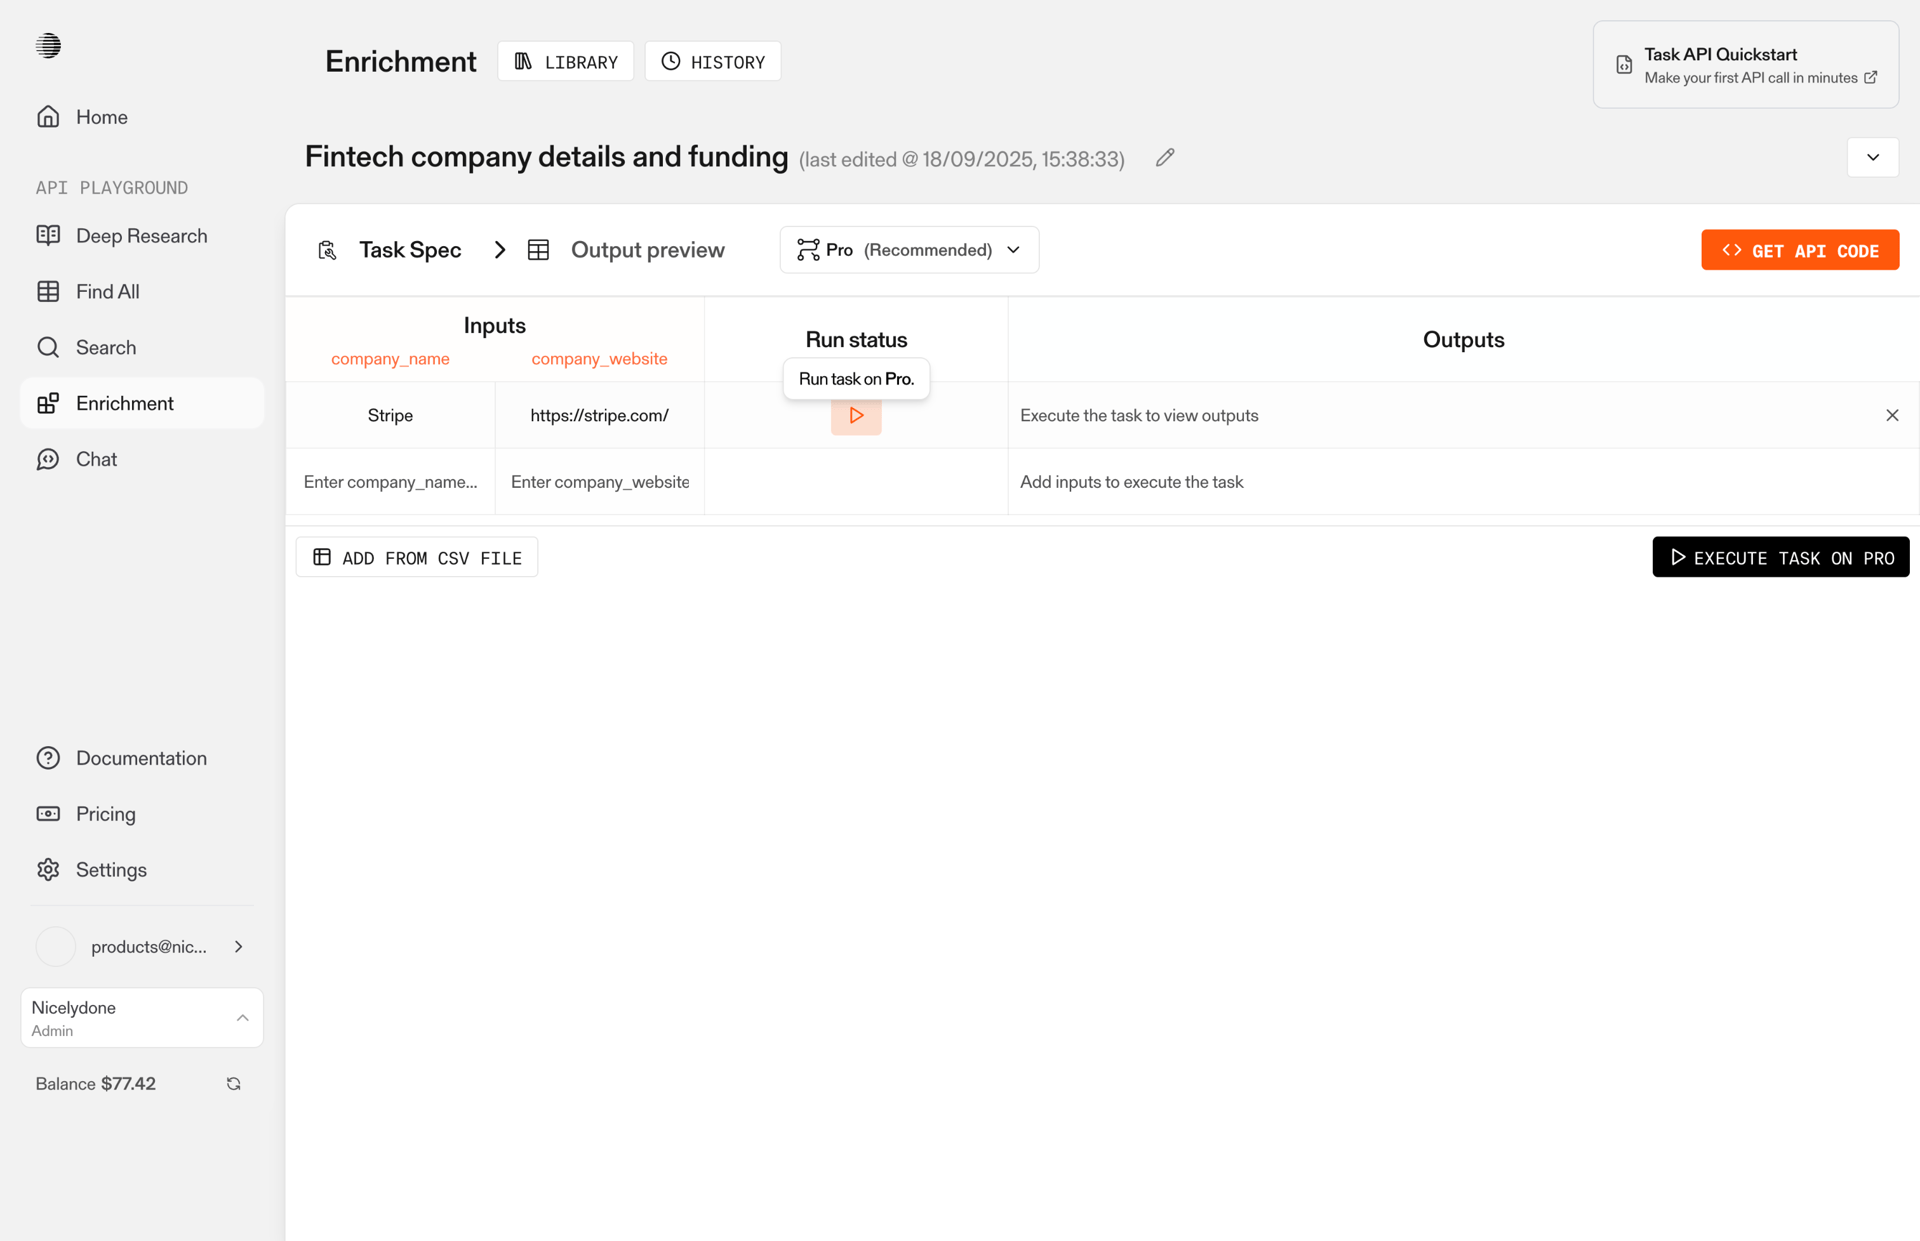Collapse the Nicelydone Admin panel
Image resolution: width=1920 pixels, height=1241 pixels.
(242, 1017)
